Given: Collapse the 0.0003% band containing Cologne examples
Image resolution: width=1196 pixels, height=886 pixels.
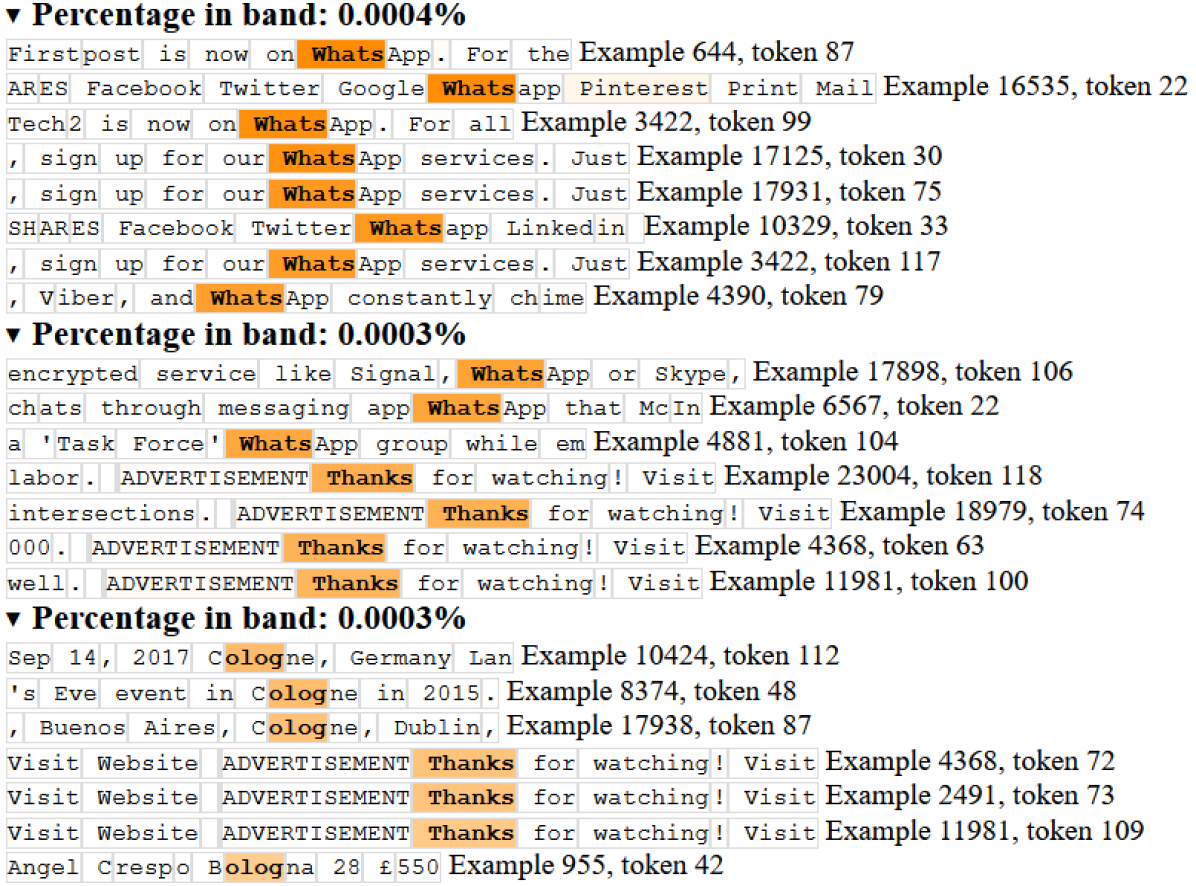Looking at the screenshot, I should (x=13, y=618).
